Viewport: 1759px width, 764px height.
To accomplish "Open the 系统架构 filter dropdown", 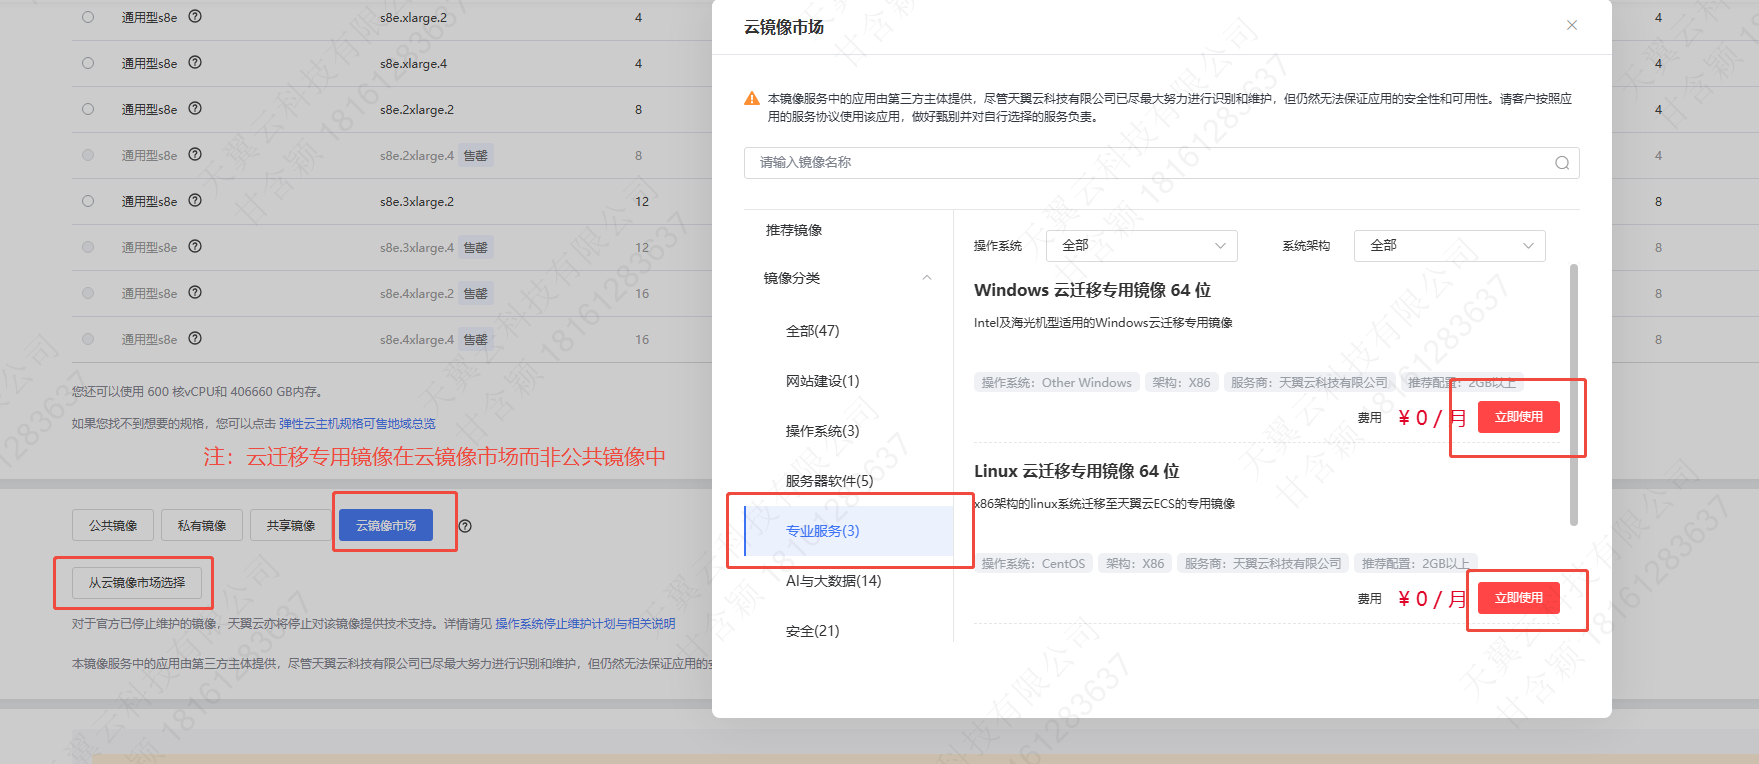I will click(x=1449, y=246).
